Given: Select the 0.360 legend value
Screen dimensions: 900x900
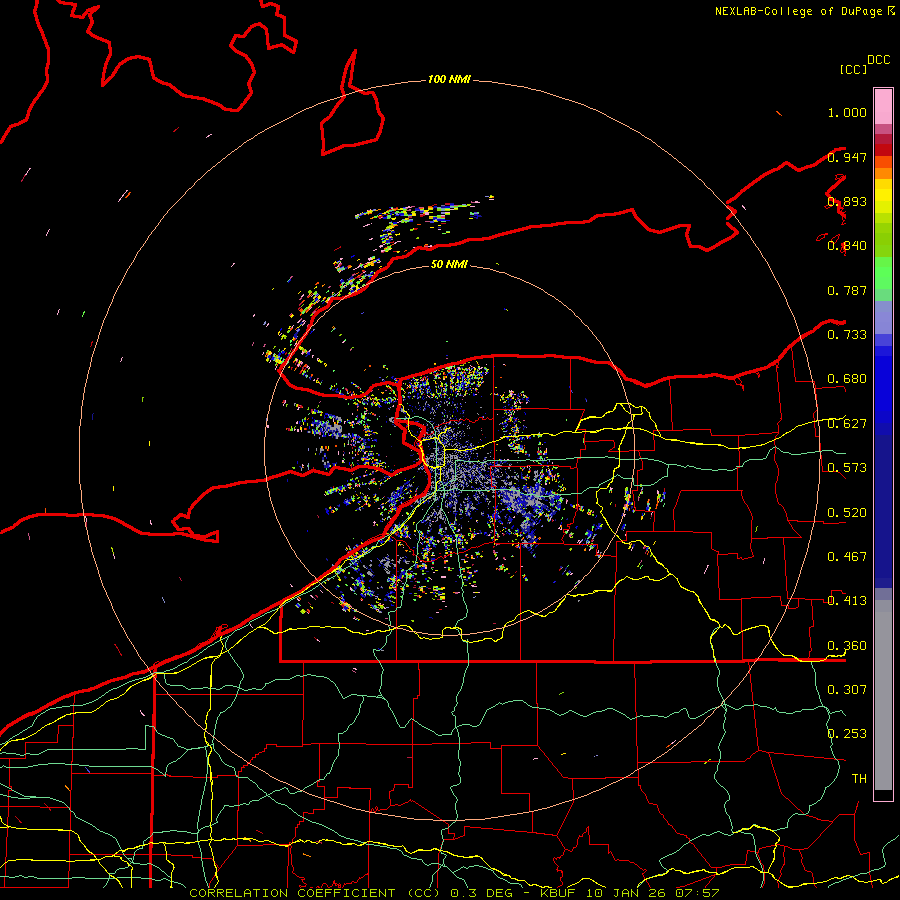Looking at the screenshot, I should [x=847, y=646].
